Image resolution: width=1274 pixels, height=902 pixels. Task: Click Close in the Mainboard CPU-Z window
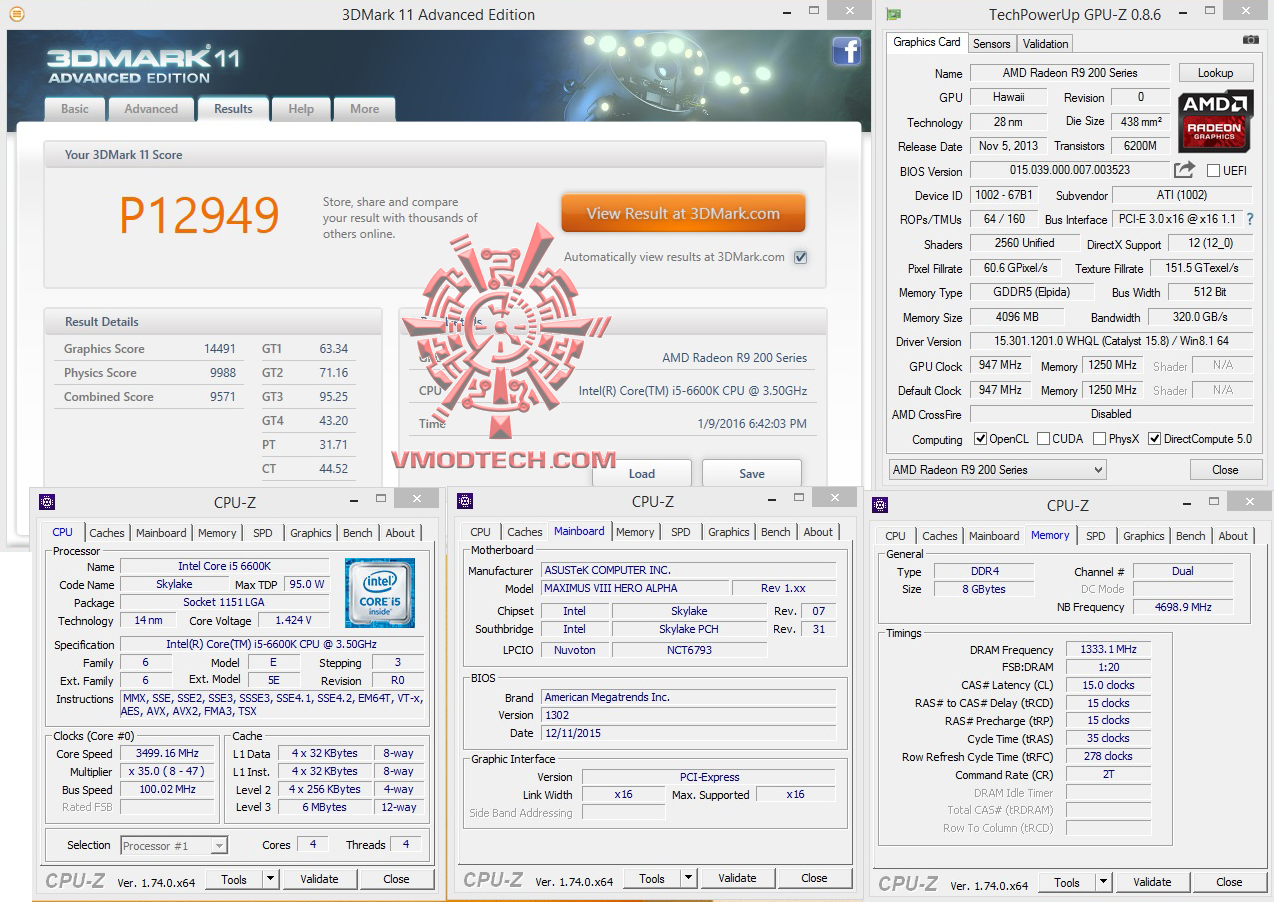tap(814, 878)
